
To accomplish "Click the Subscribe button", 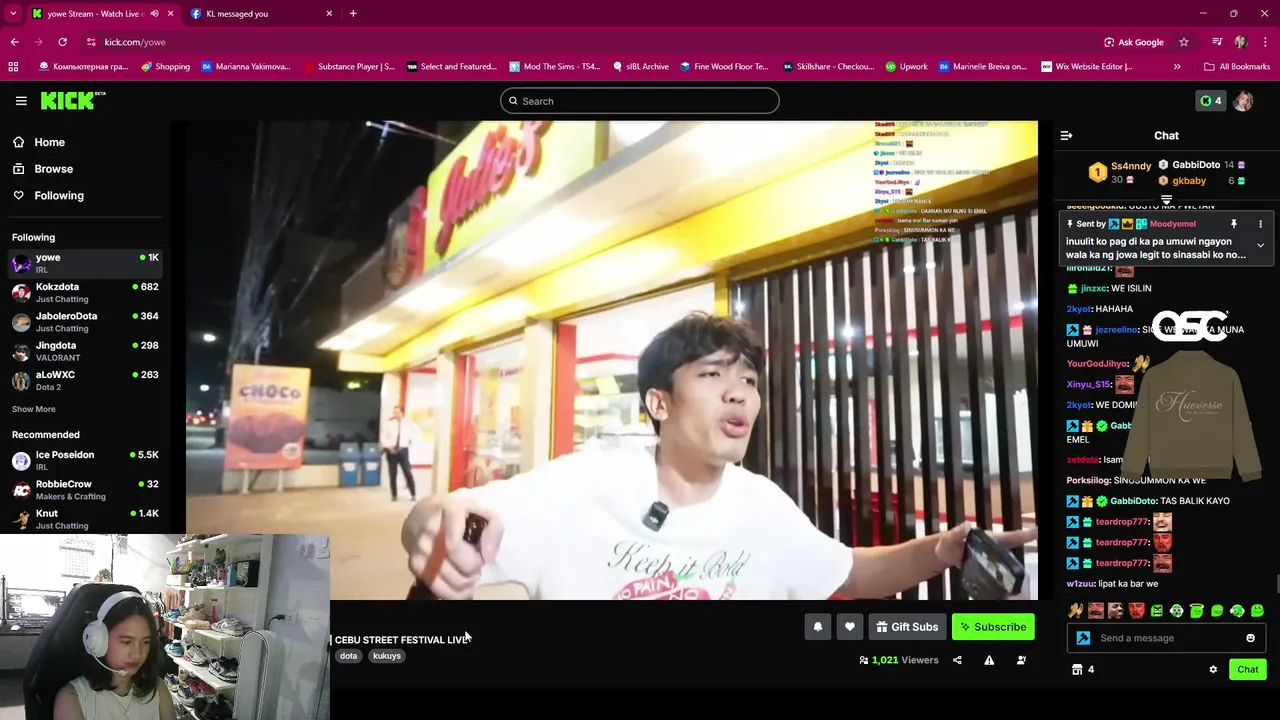I will coord(993,627).
